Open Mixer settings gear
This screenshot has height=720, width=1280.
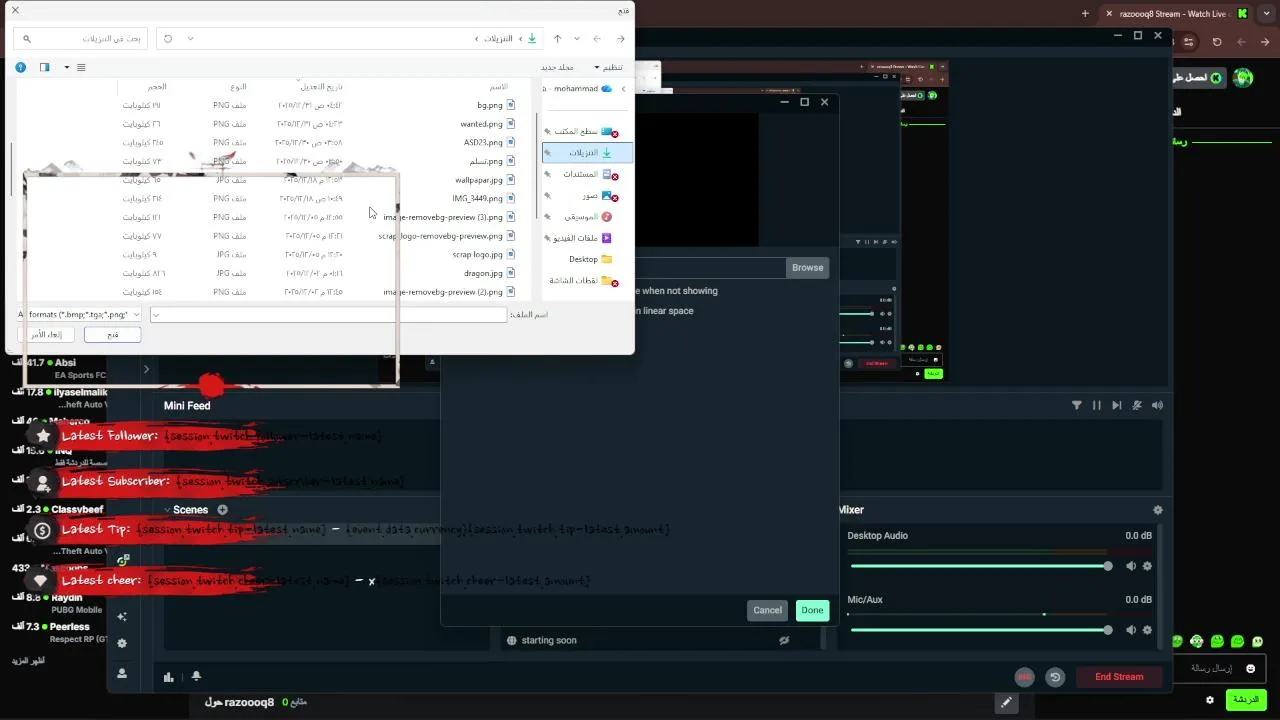[x=1158, y=510]
